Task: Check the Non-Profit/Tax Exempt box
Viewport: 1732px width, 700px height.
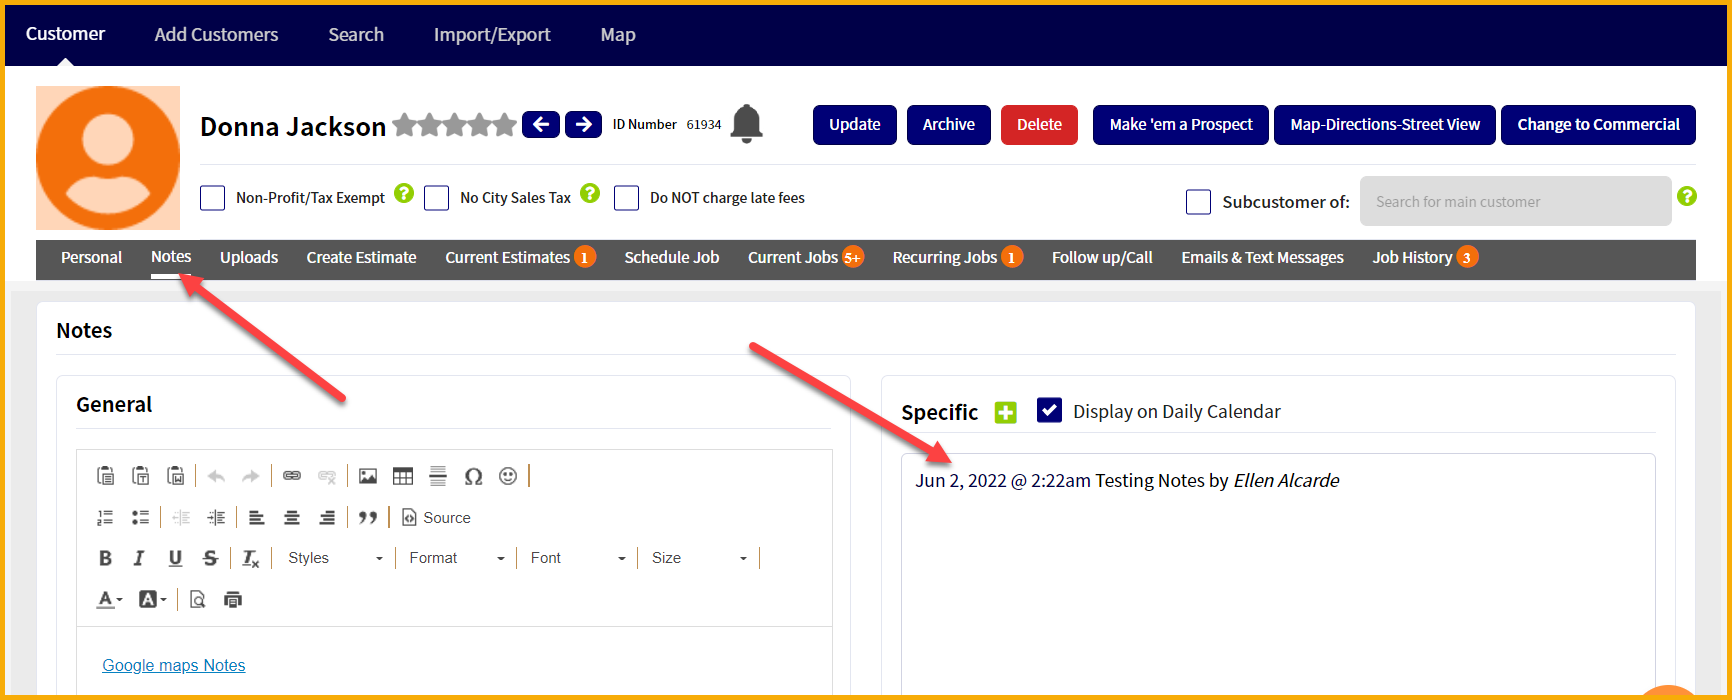Action: click(212, 198)
